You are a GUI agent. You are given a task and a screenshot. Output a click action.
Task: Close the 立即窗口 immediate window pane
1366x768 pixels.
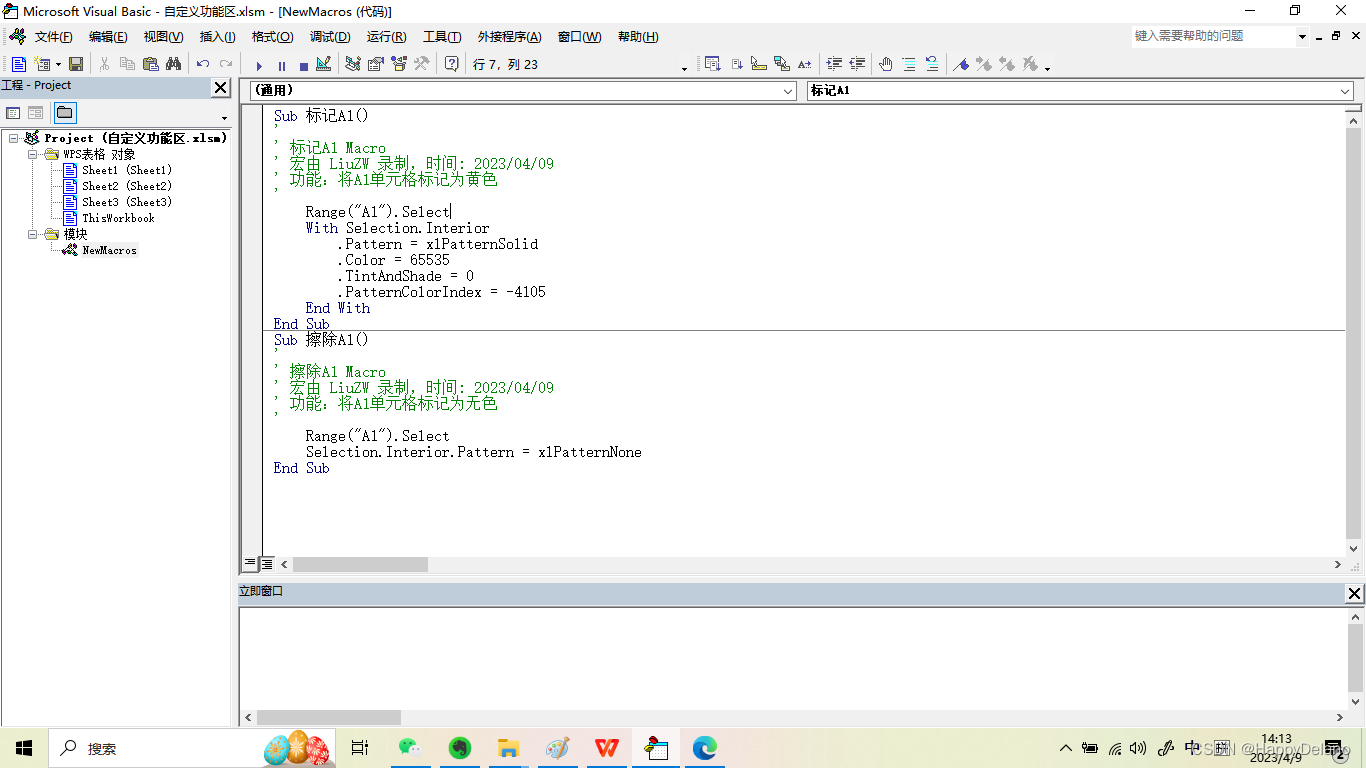pos(1354,593)
